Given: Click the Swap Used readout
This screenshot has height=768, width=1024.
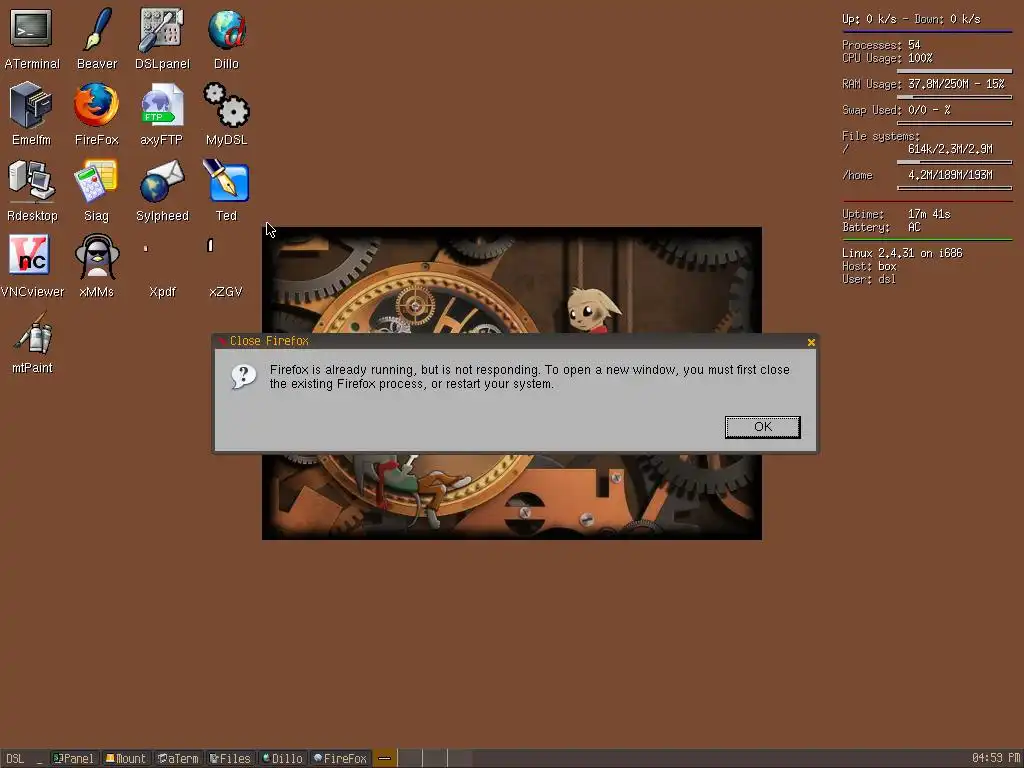Looking at the screenshot, I should [x=896, y=110].
